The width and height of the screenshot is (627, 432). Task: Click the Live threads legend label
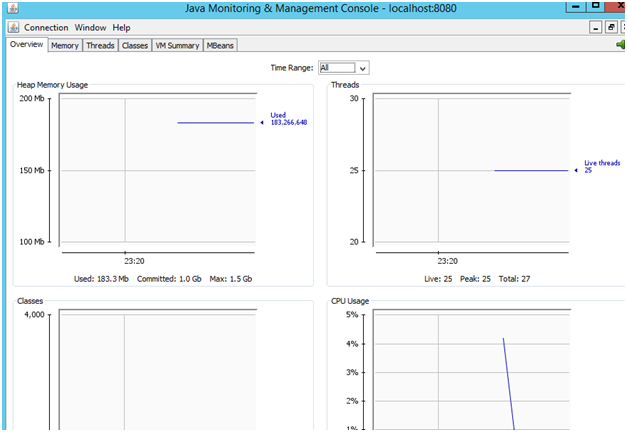coord(602,166)
